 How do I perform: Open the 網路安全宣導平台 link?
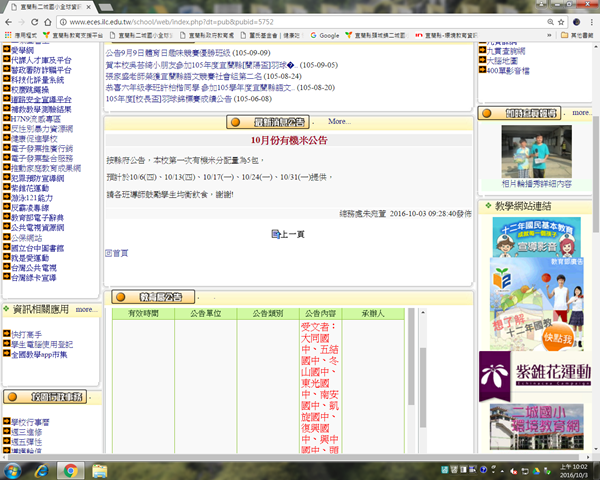(41, 100)
